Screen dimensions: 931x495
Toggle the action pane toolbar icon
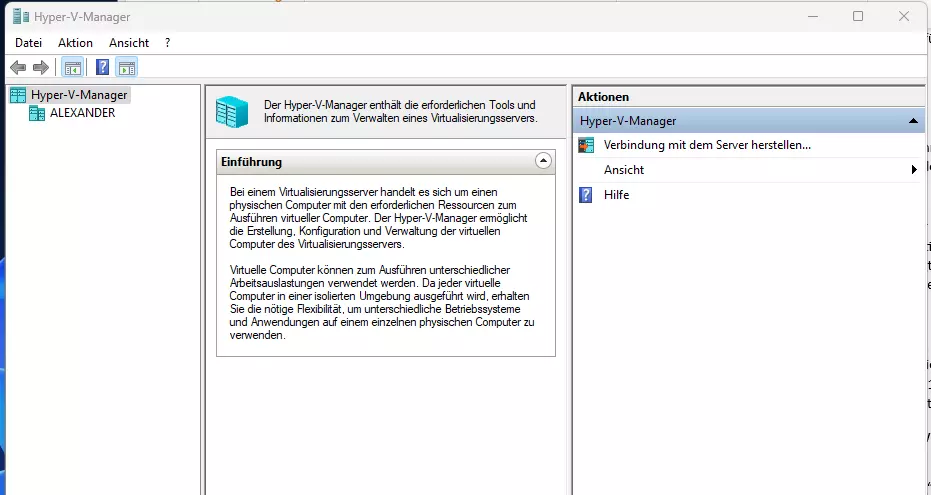[x=126, y=67]
